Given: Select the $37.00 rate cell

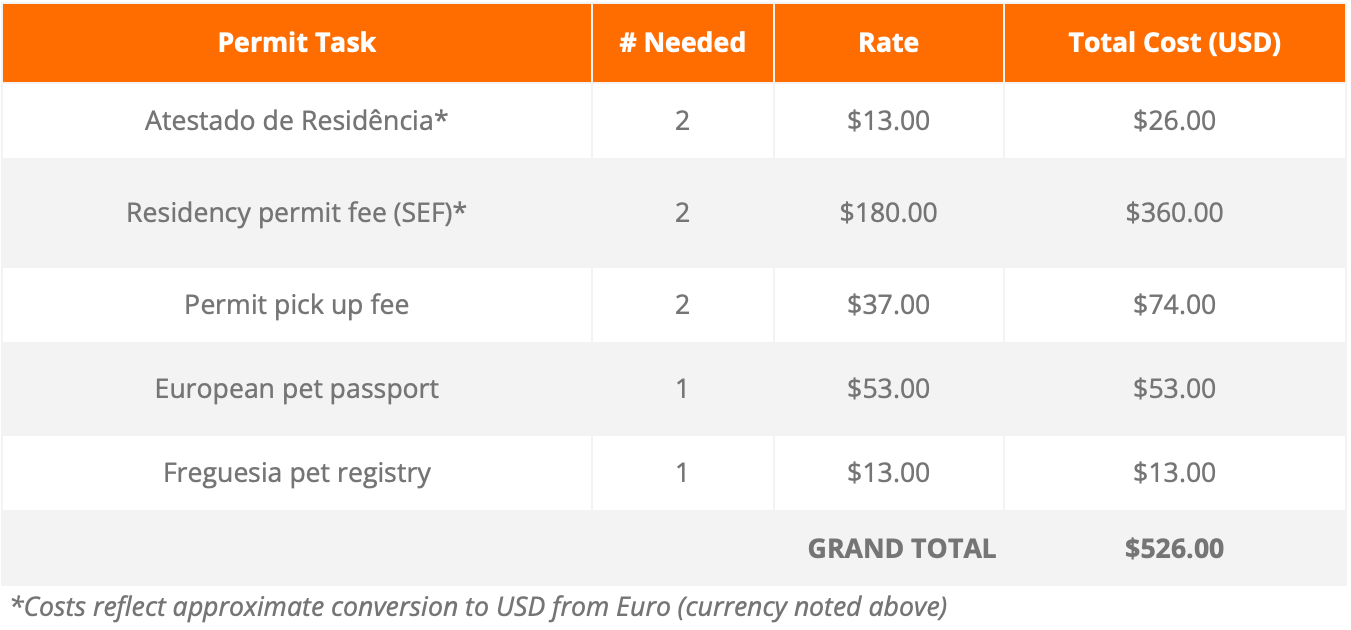Looking at the screenshot, I should (889, 304).
